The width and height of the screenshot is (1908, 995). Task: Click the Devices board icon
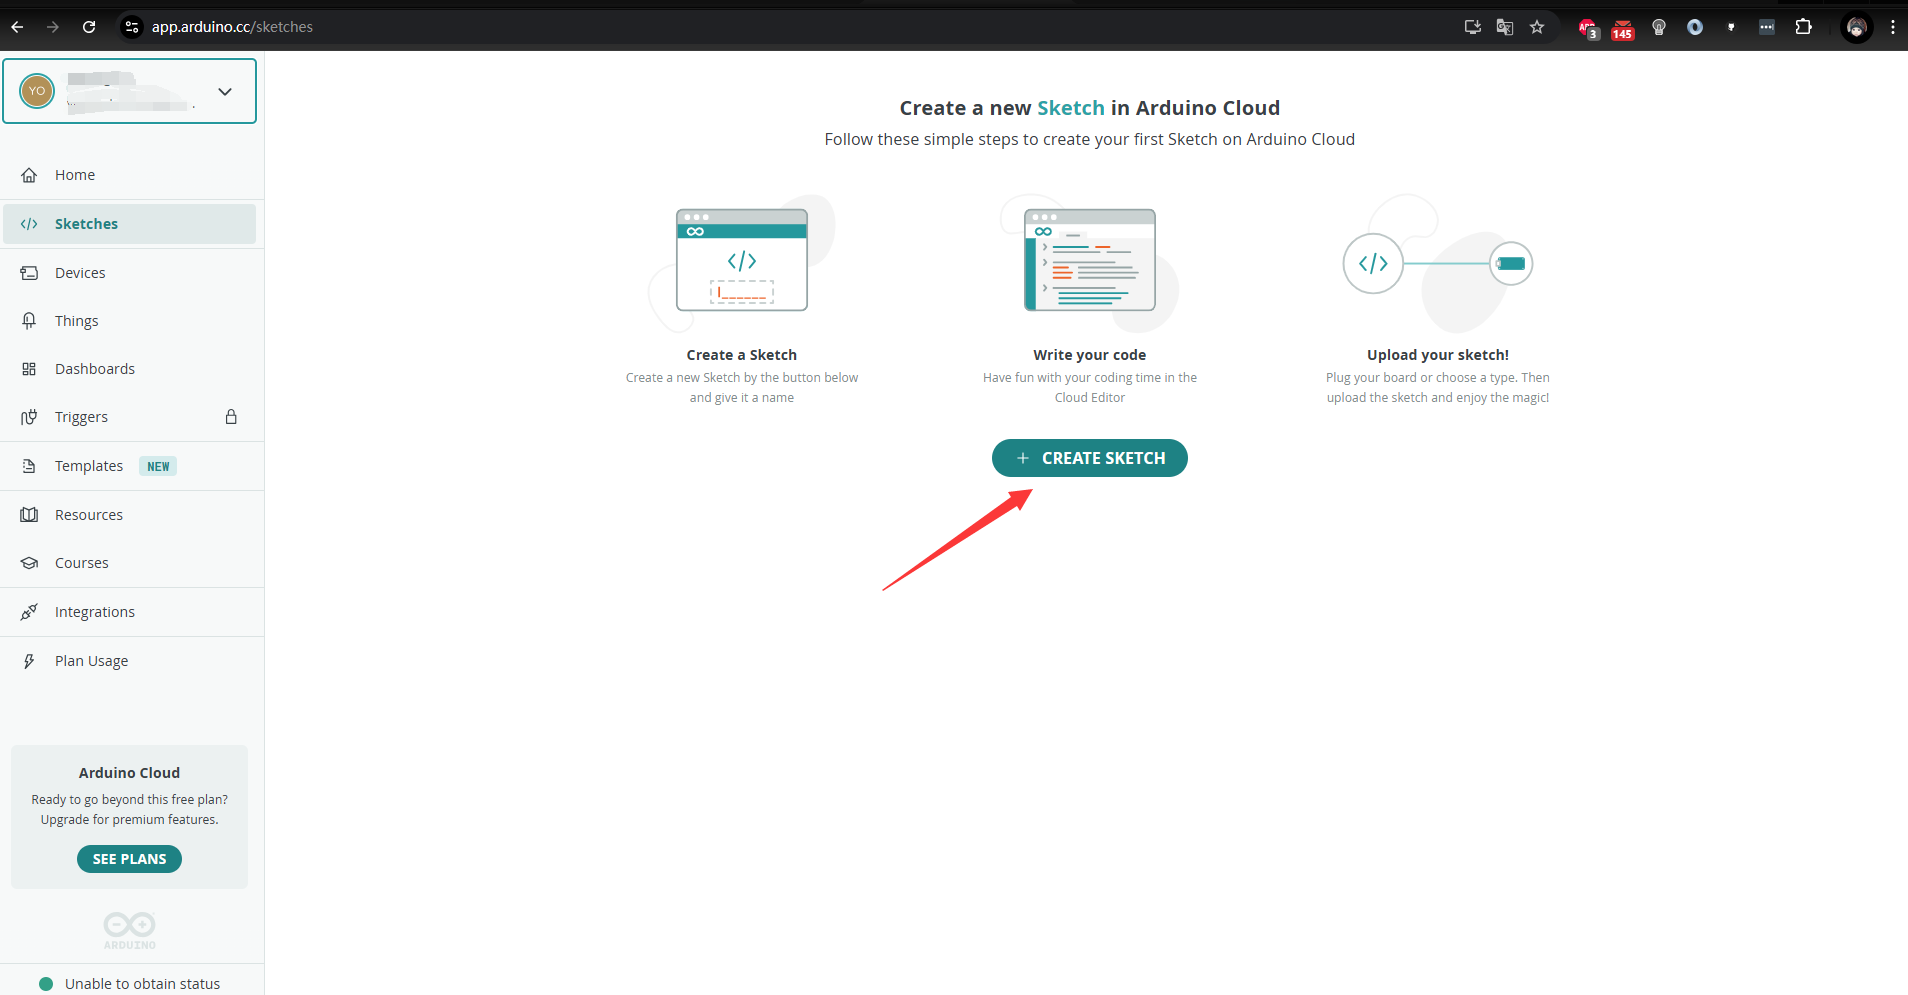point(29,273)
